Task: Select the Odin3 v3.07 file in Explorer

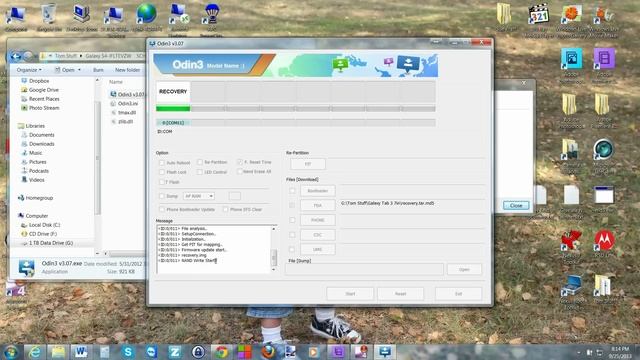Action: point(127,94)
